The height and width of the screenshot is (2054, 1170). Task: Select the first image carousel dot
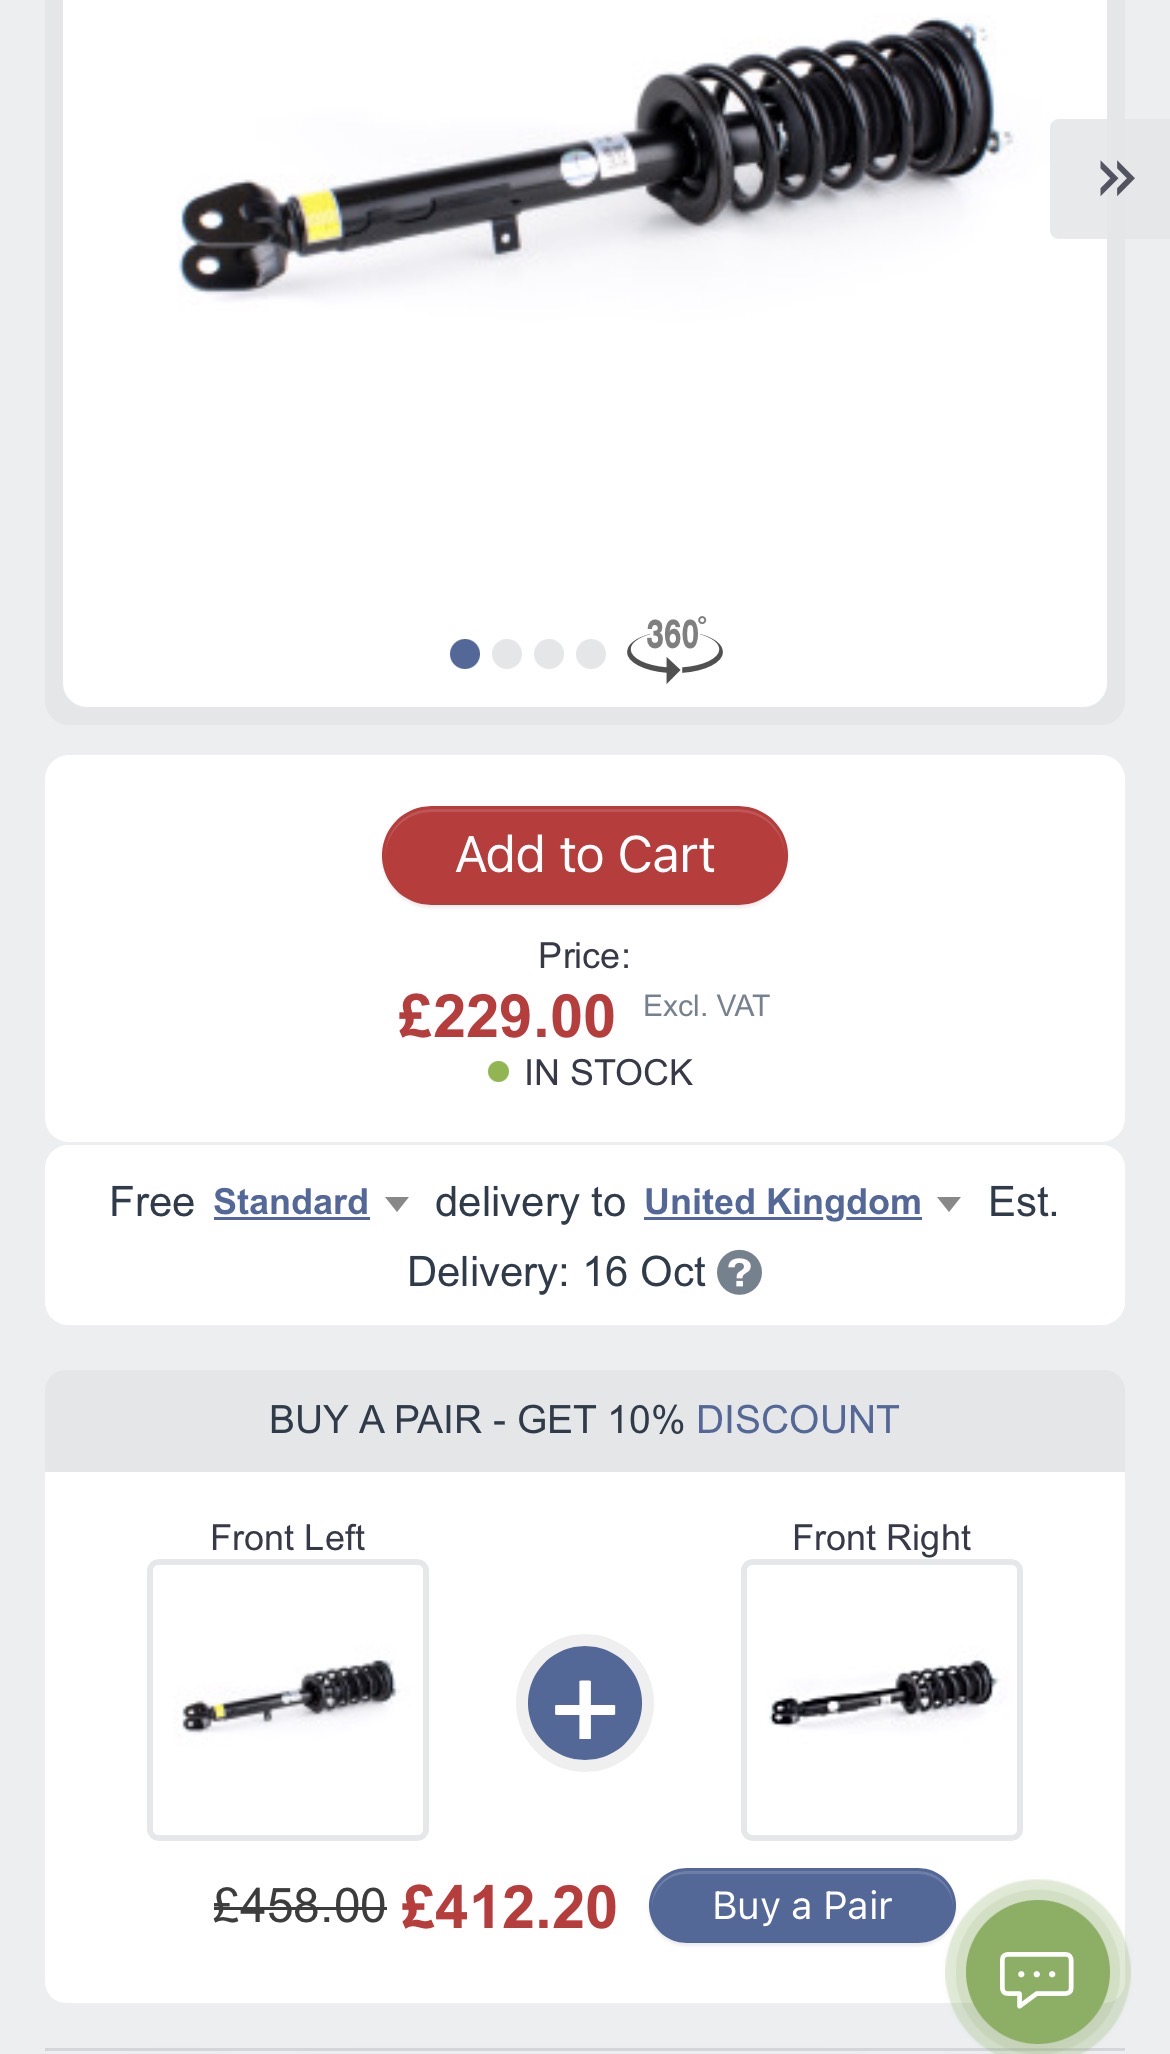[465, 654]
